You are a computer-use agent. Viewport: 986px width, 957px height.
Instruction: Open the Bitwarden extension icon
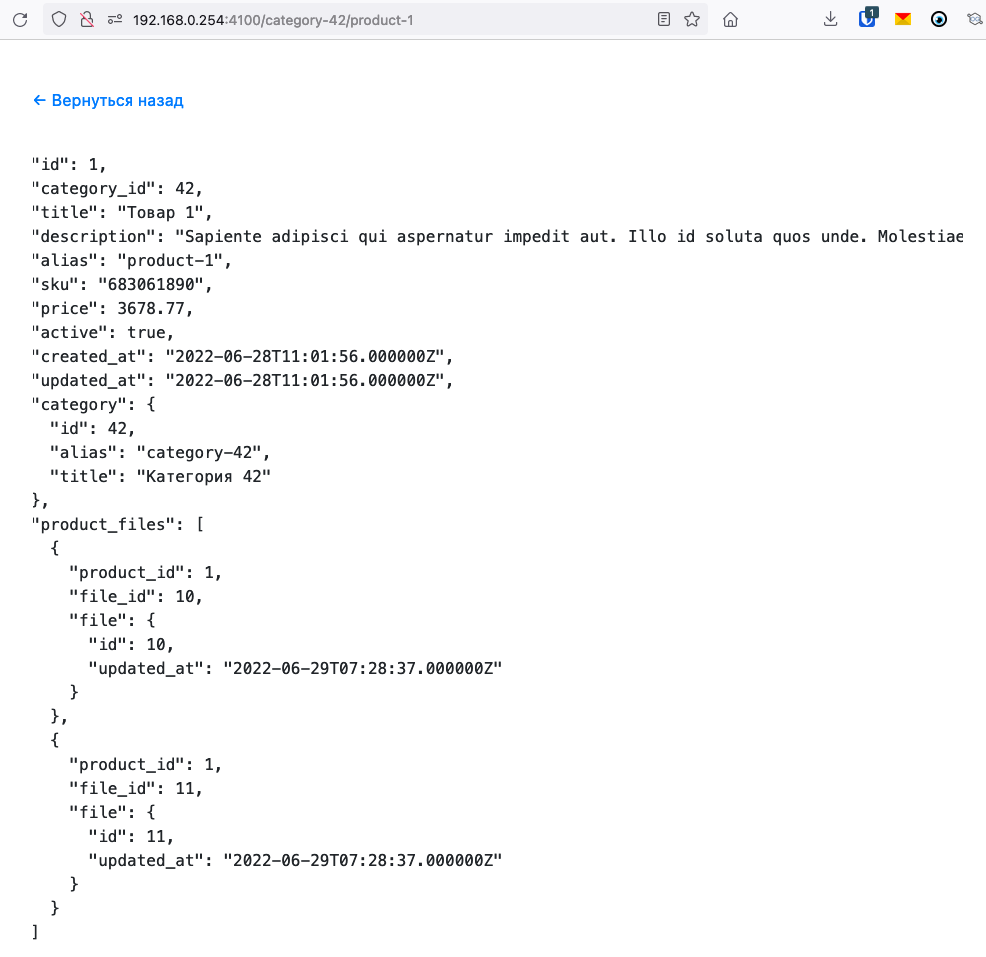[867, 18]
